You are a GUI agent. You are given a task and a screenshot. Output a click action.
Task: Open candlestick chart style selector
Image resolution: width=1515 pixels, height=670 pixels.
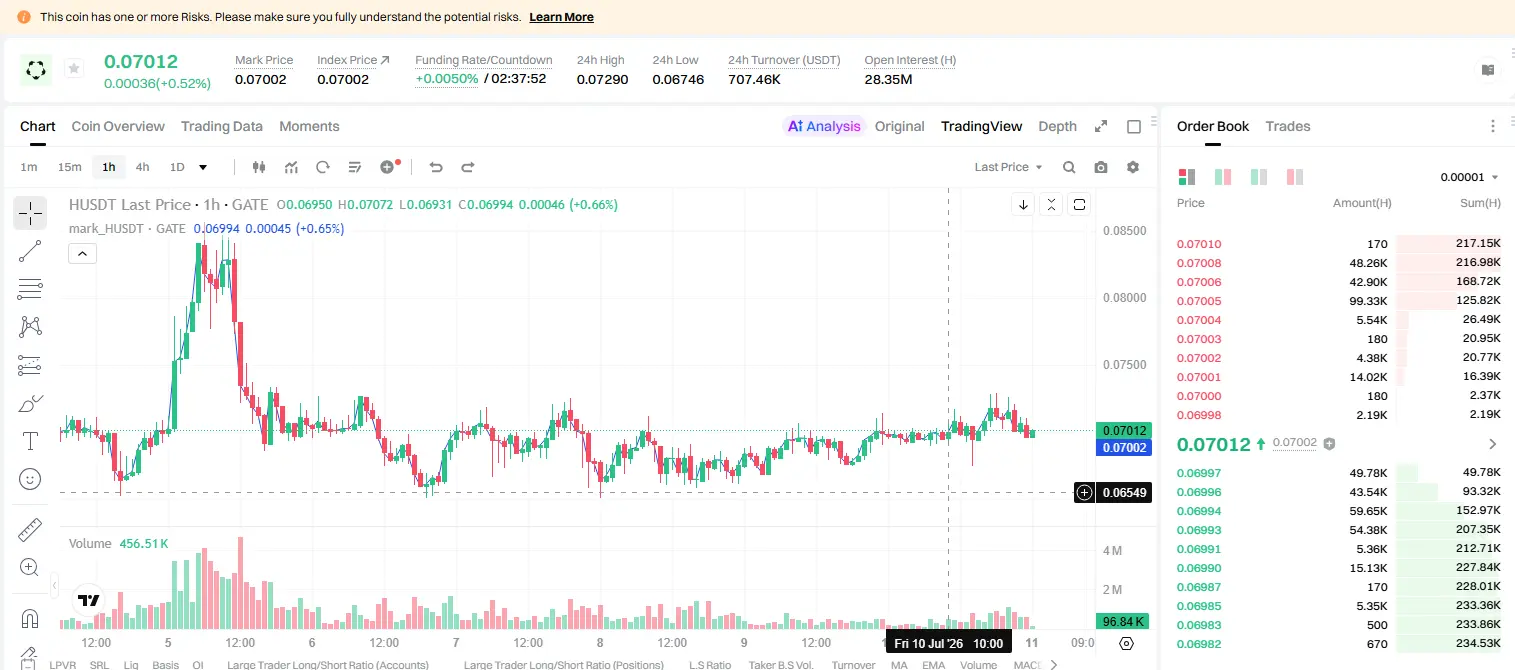point(259,167)
